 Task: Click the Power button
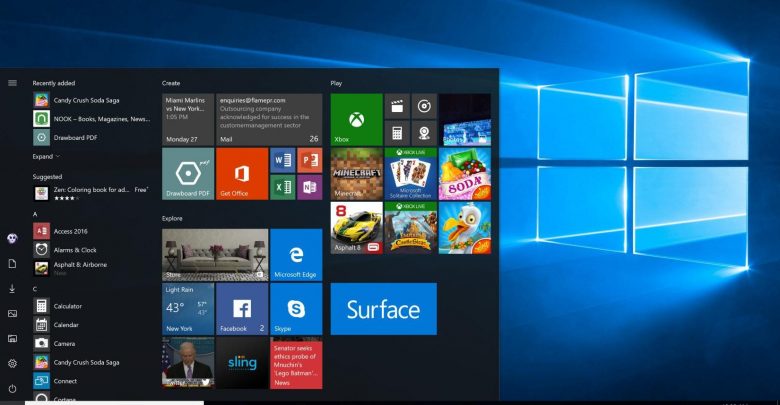click(x=12, y=389)
